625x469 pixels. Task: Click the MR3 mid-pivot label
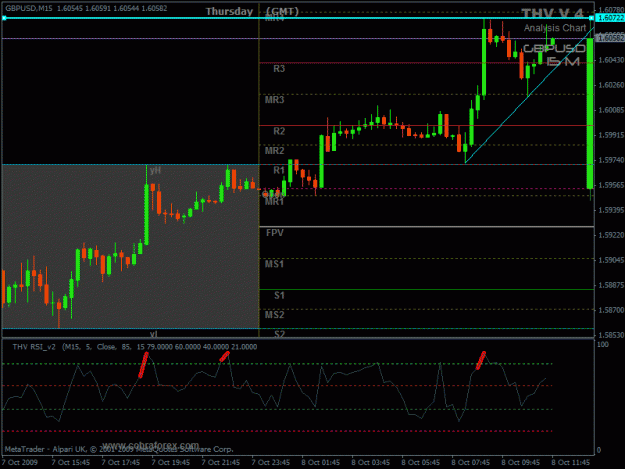click(x=275, y=100)
